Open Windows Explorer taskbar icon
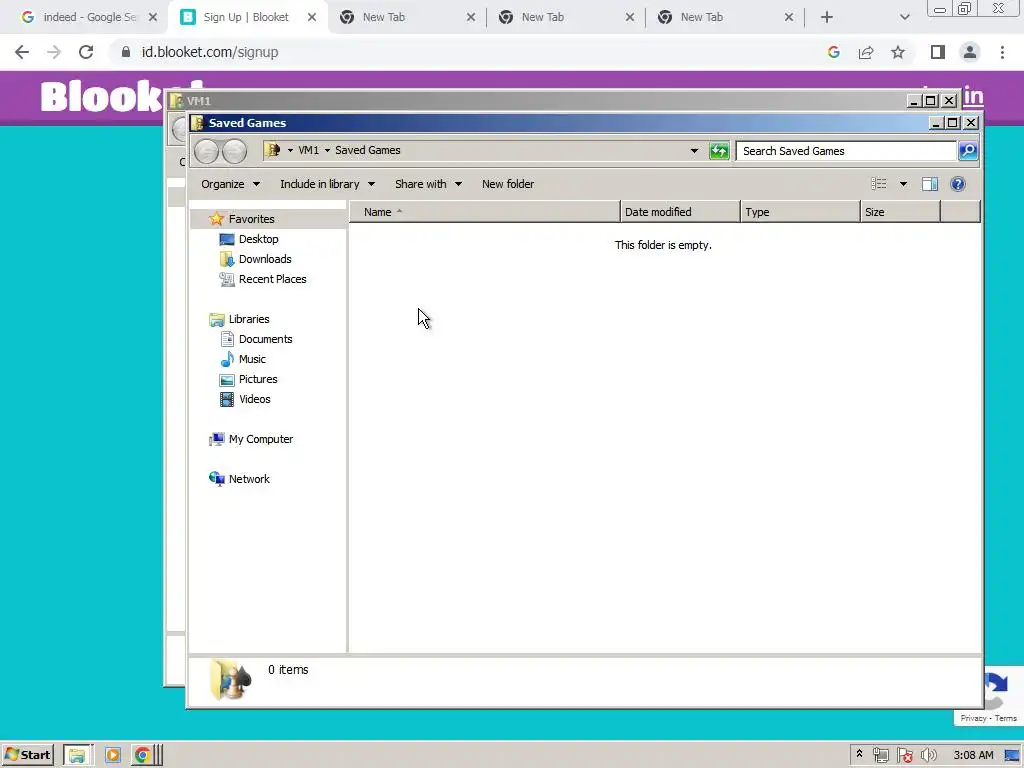This screenshot has height=768, width=1024. pos(78,756)
